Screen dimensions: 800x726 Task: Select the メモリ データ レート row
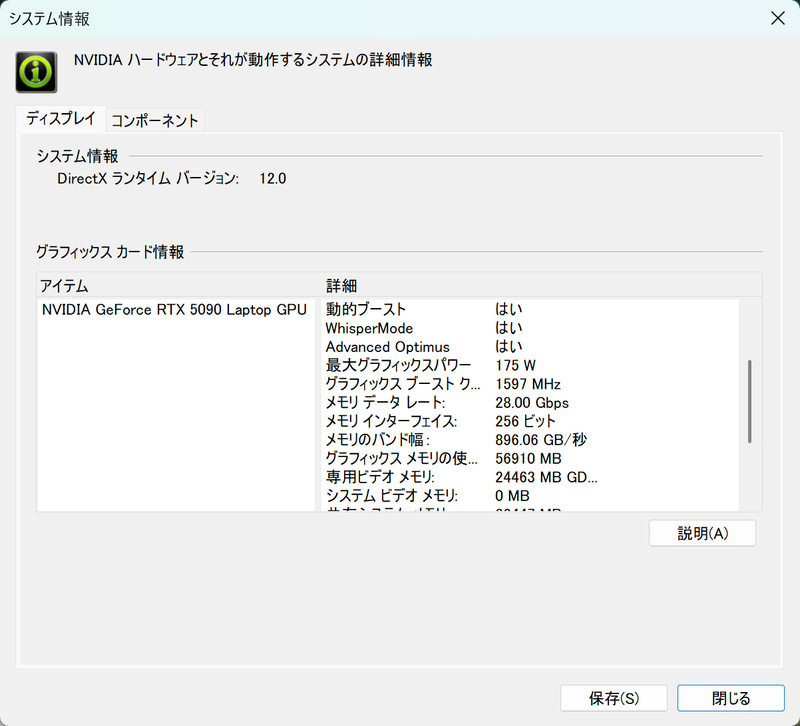coord(531,403)
